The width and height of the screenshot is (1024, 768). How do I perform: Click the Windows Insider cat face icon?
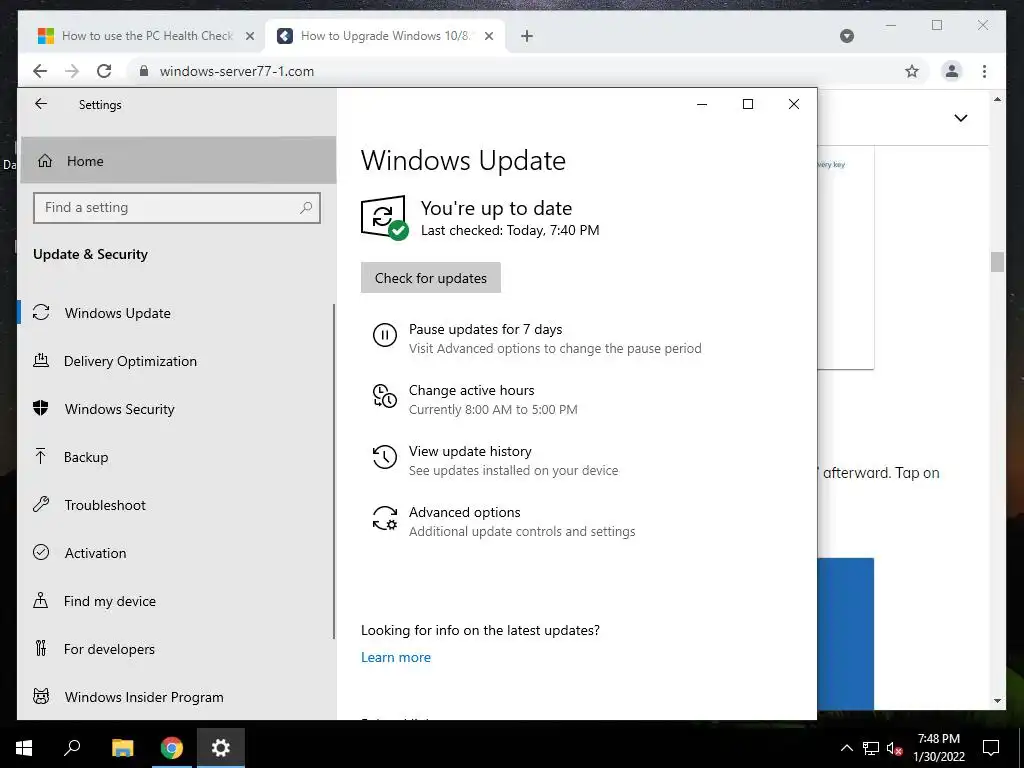pyautogui.click(x=41, y=696)
